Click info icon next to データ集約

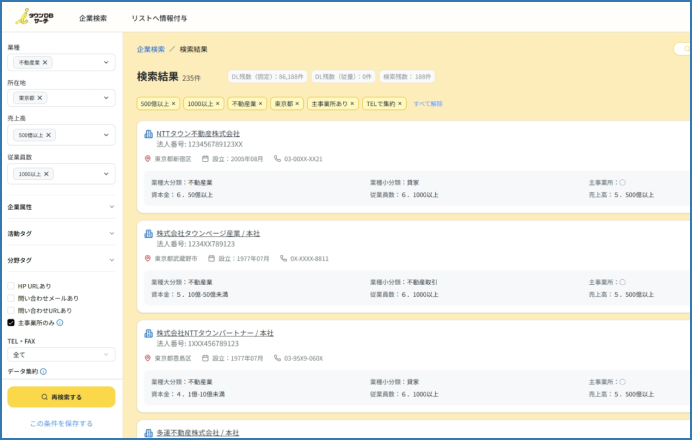(x=43, y=372)
